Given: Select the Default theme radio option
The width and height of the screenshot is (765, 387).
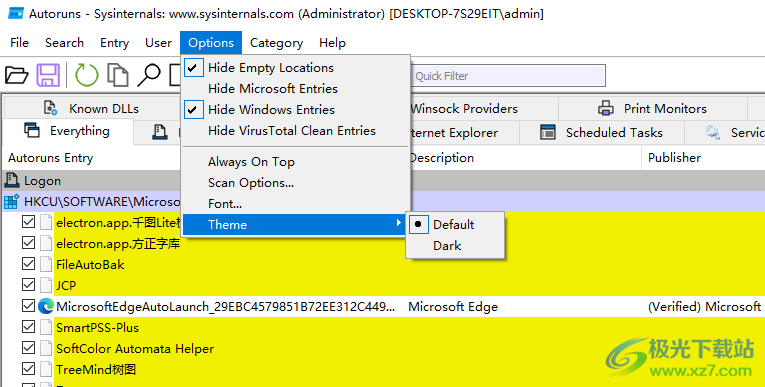Looking at the screenshot, I should click(x=454, y=224).
